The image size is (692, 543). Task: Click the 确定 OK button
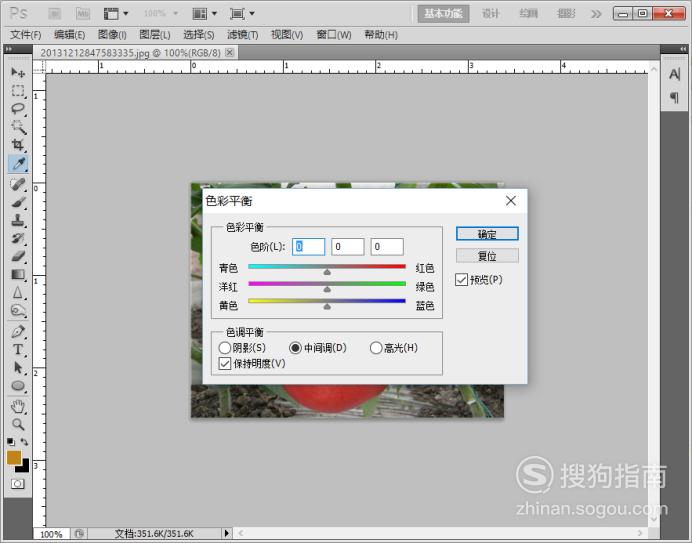point(487,234)
